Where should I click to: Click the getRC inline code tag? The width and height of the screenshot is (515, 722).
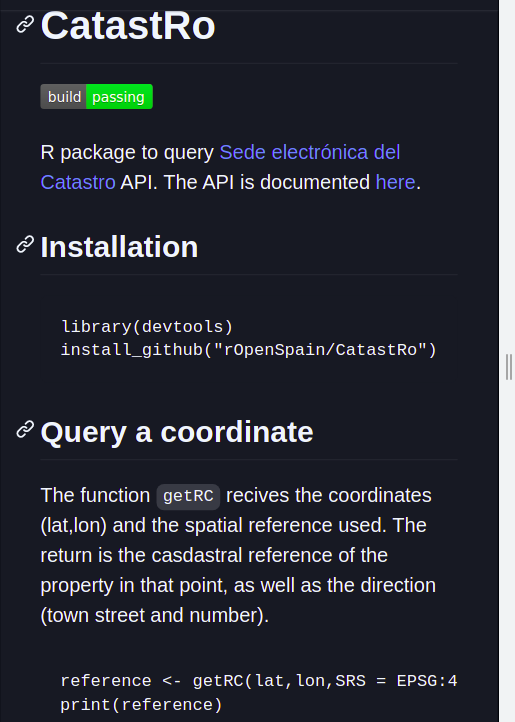click(x=188, y=496)
